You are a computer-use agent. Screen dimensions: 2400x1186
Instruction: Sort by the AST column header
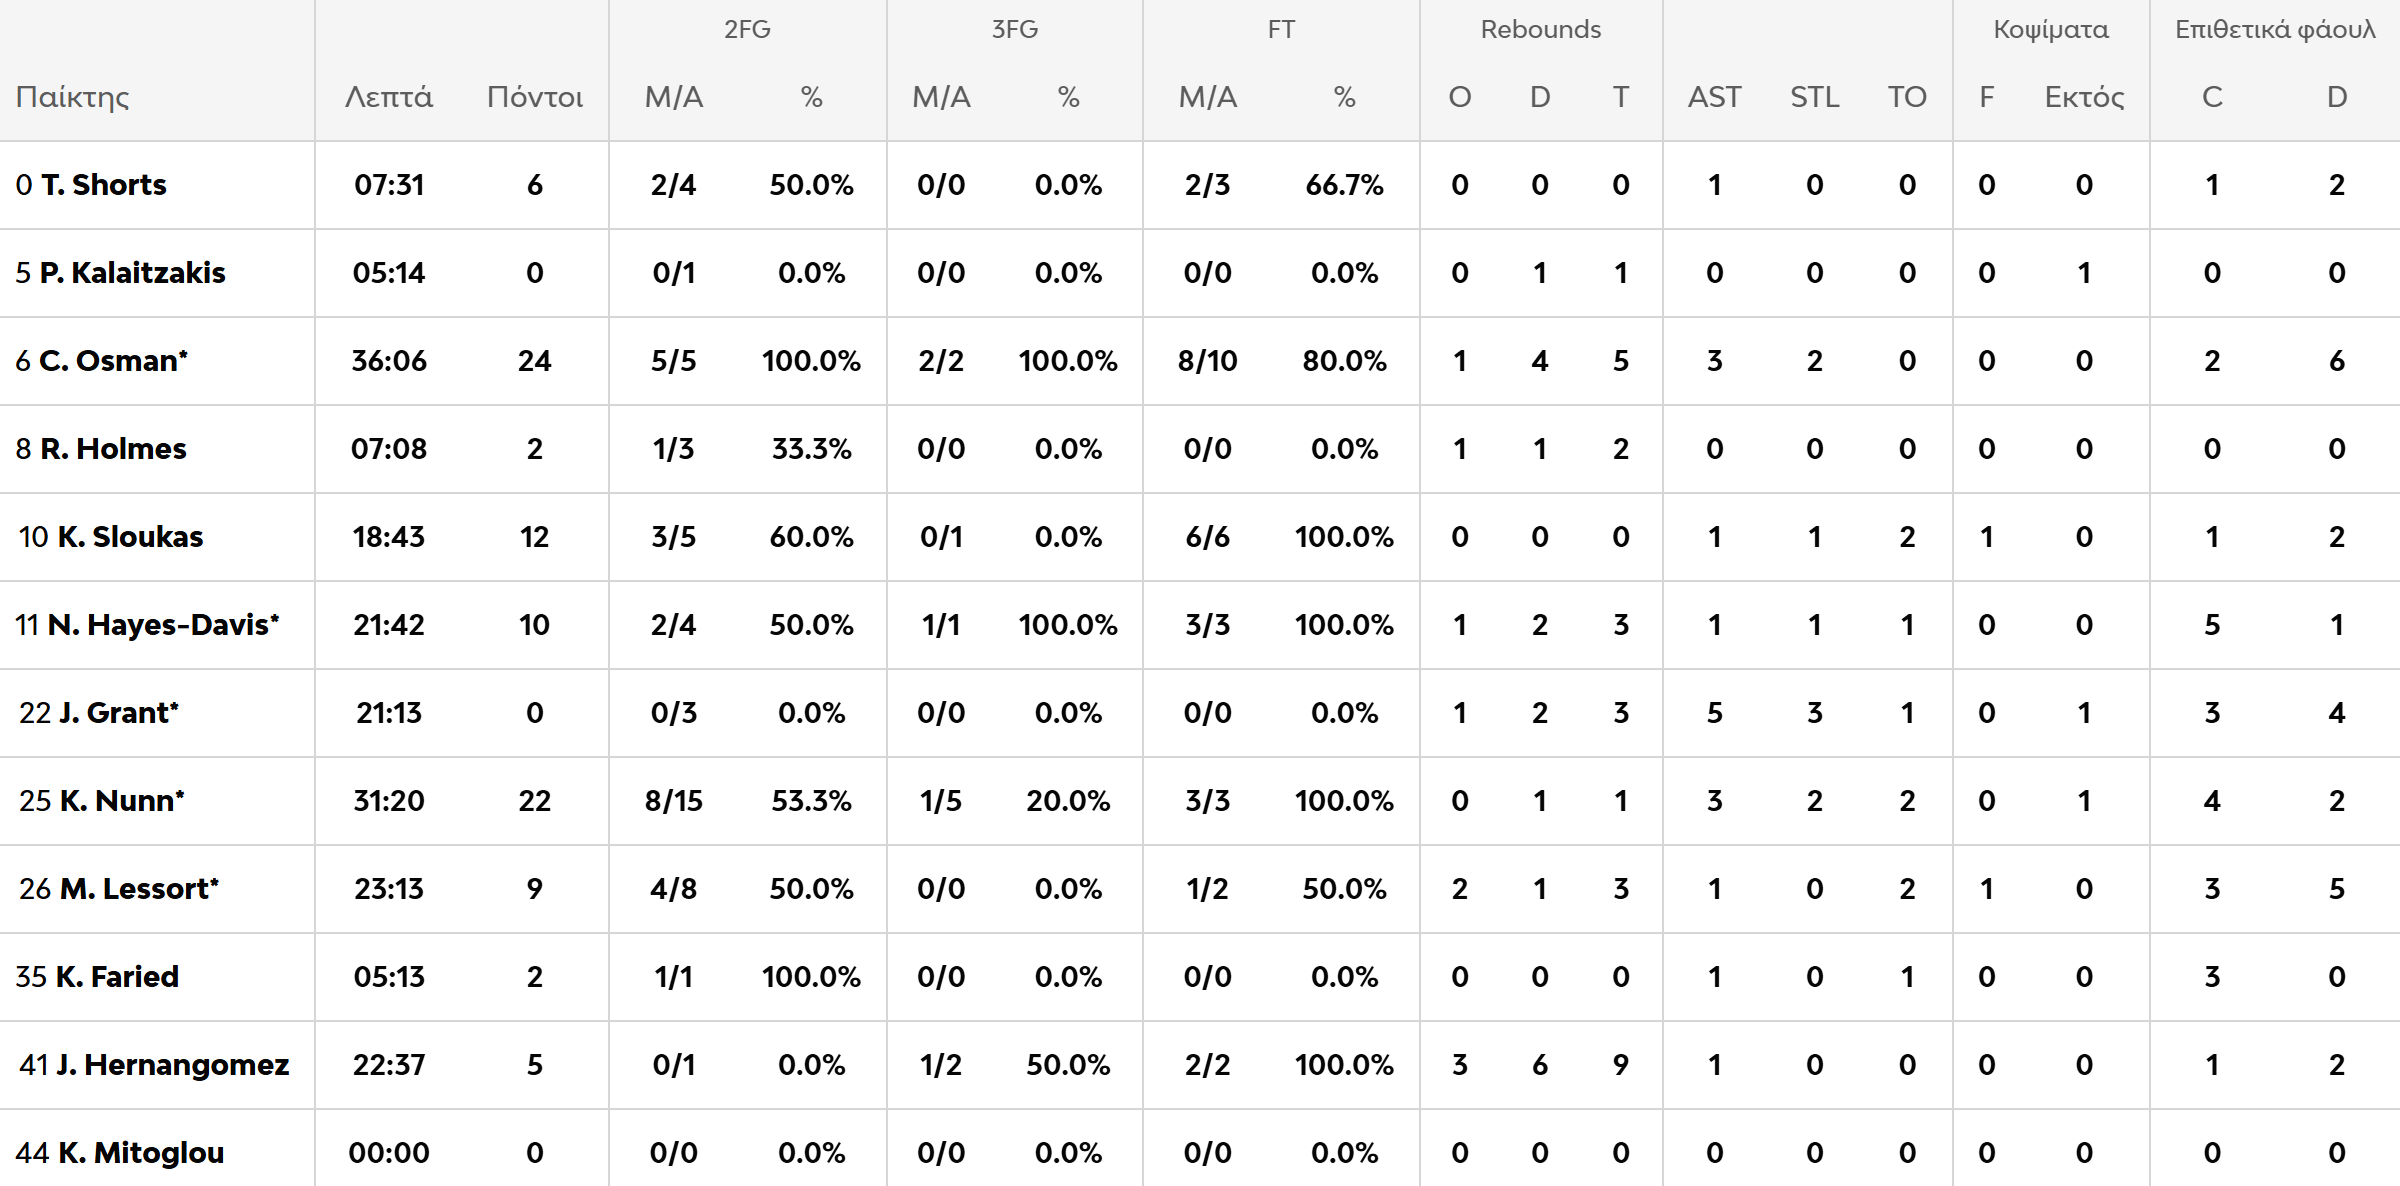pyautogui.click(x=1714, y=97)
